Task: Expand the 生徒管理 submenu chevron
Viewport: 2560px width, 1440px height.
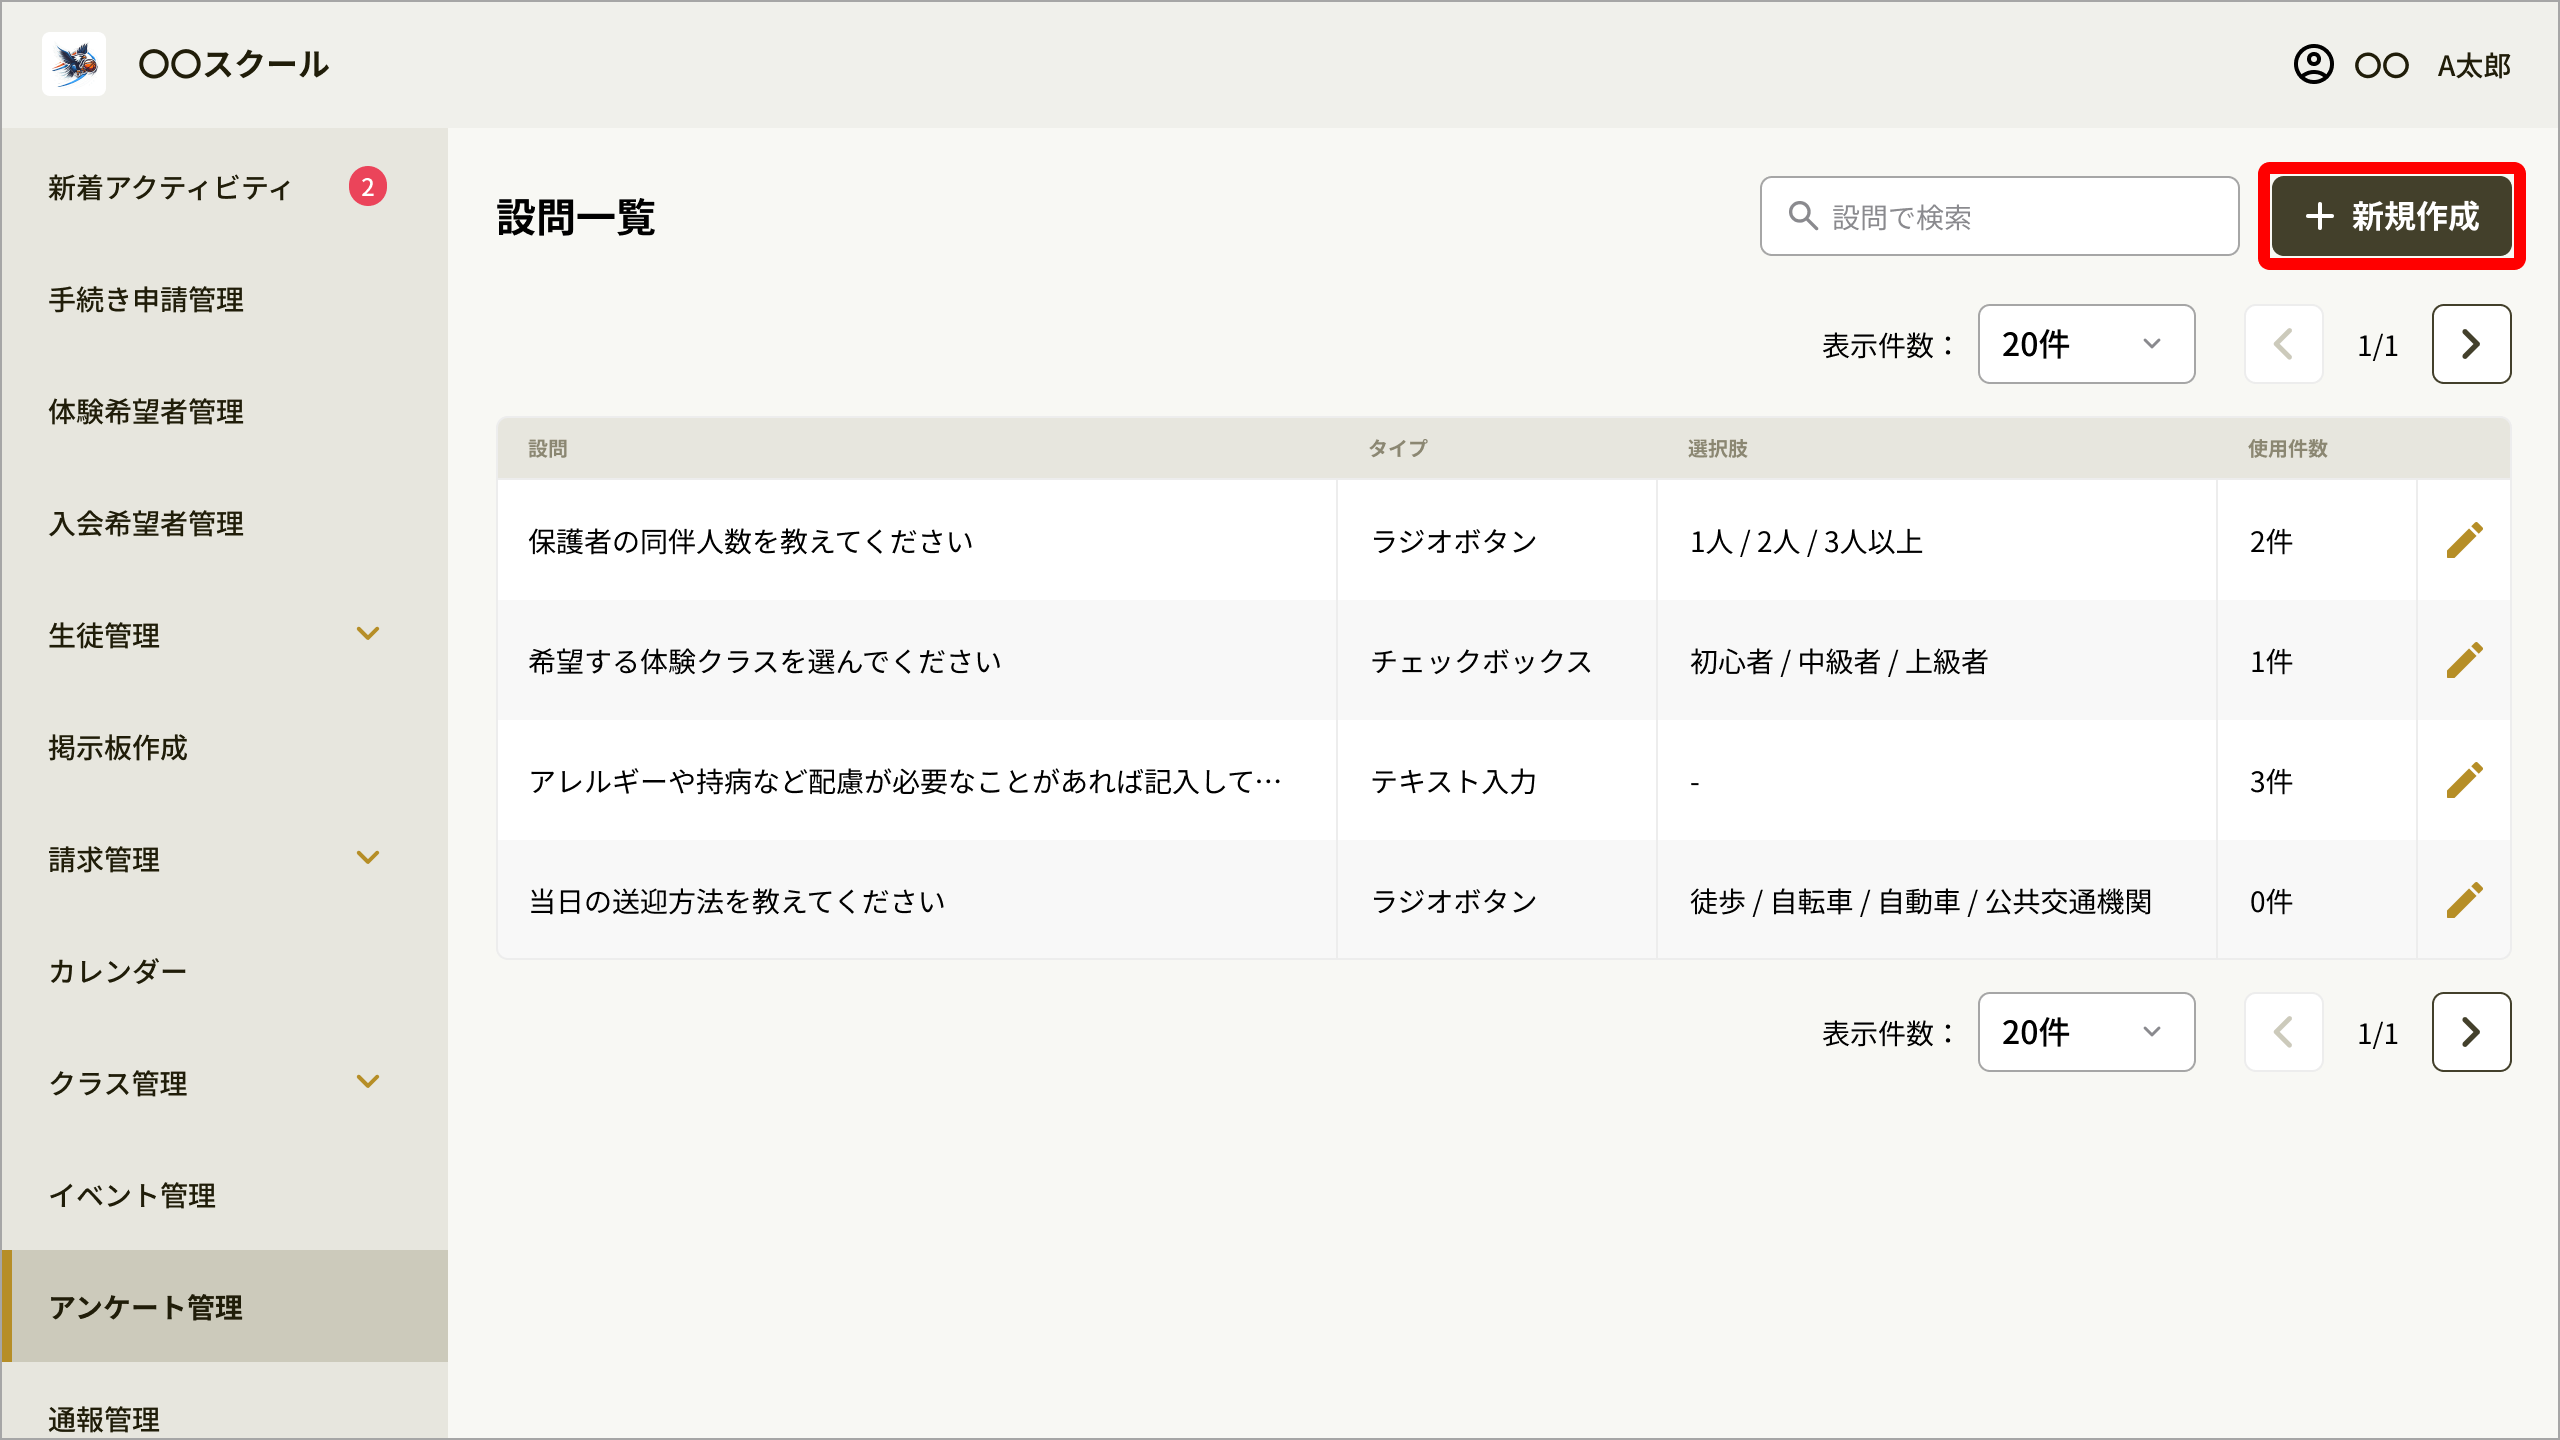Action: click(368, 634)
